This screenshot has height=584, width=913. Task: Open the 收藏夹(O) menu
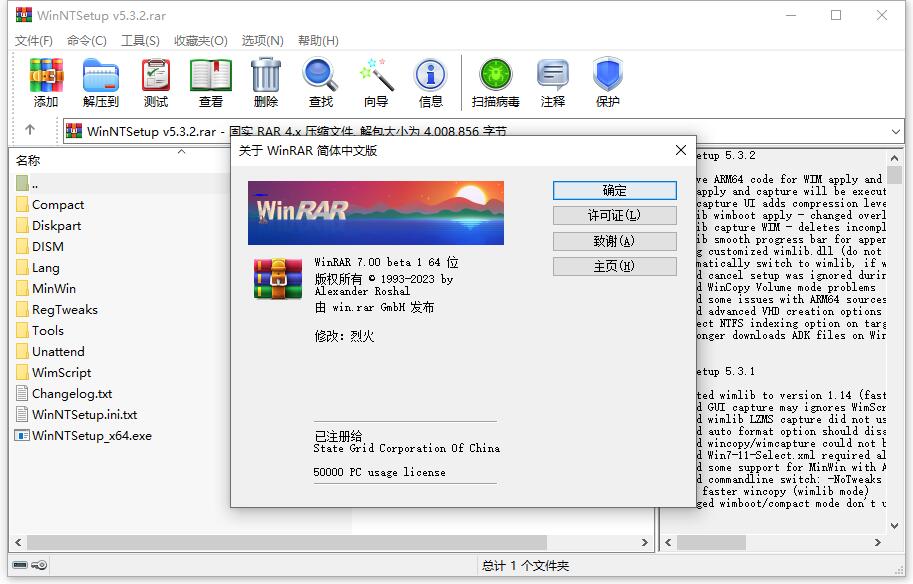click(201, 40)
